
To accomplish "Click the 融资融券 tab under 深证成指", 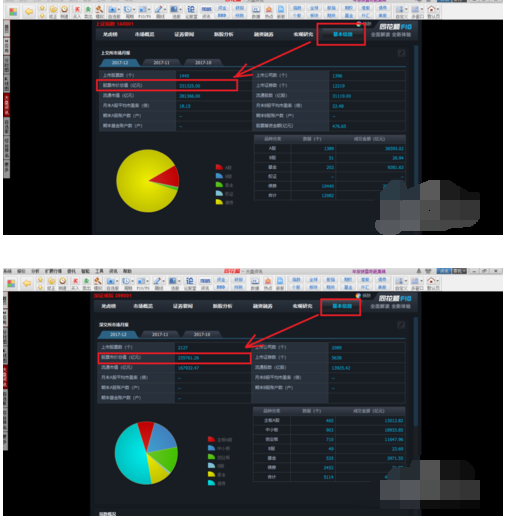I will tap(263, 306).
